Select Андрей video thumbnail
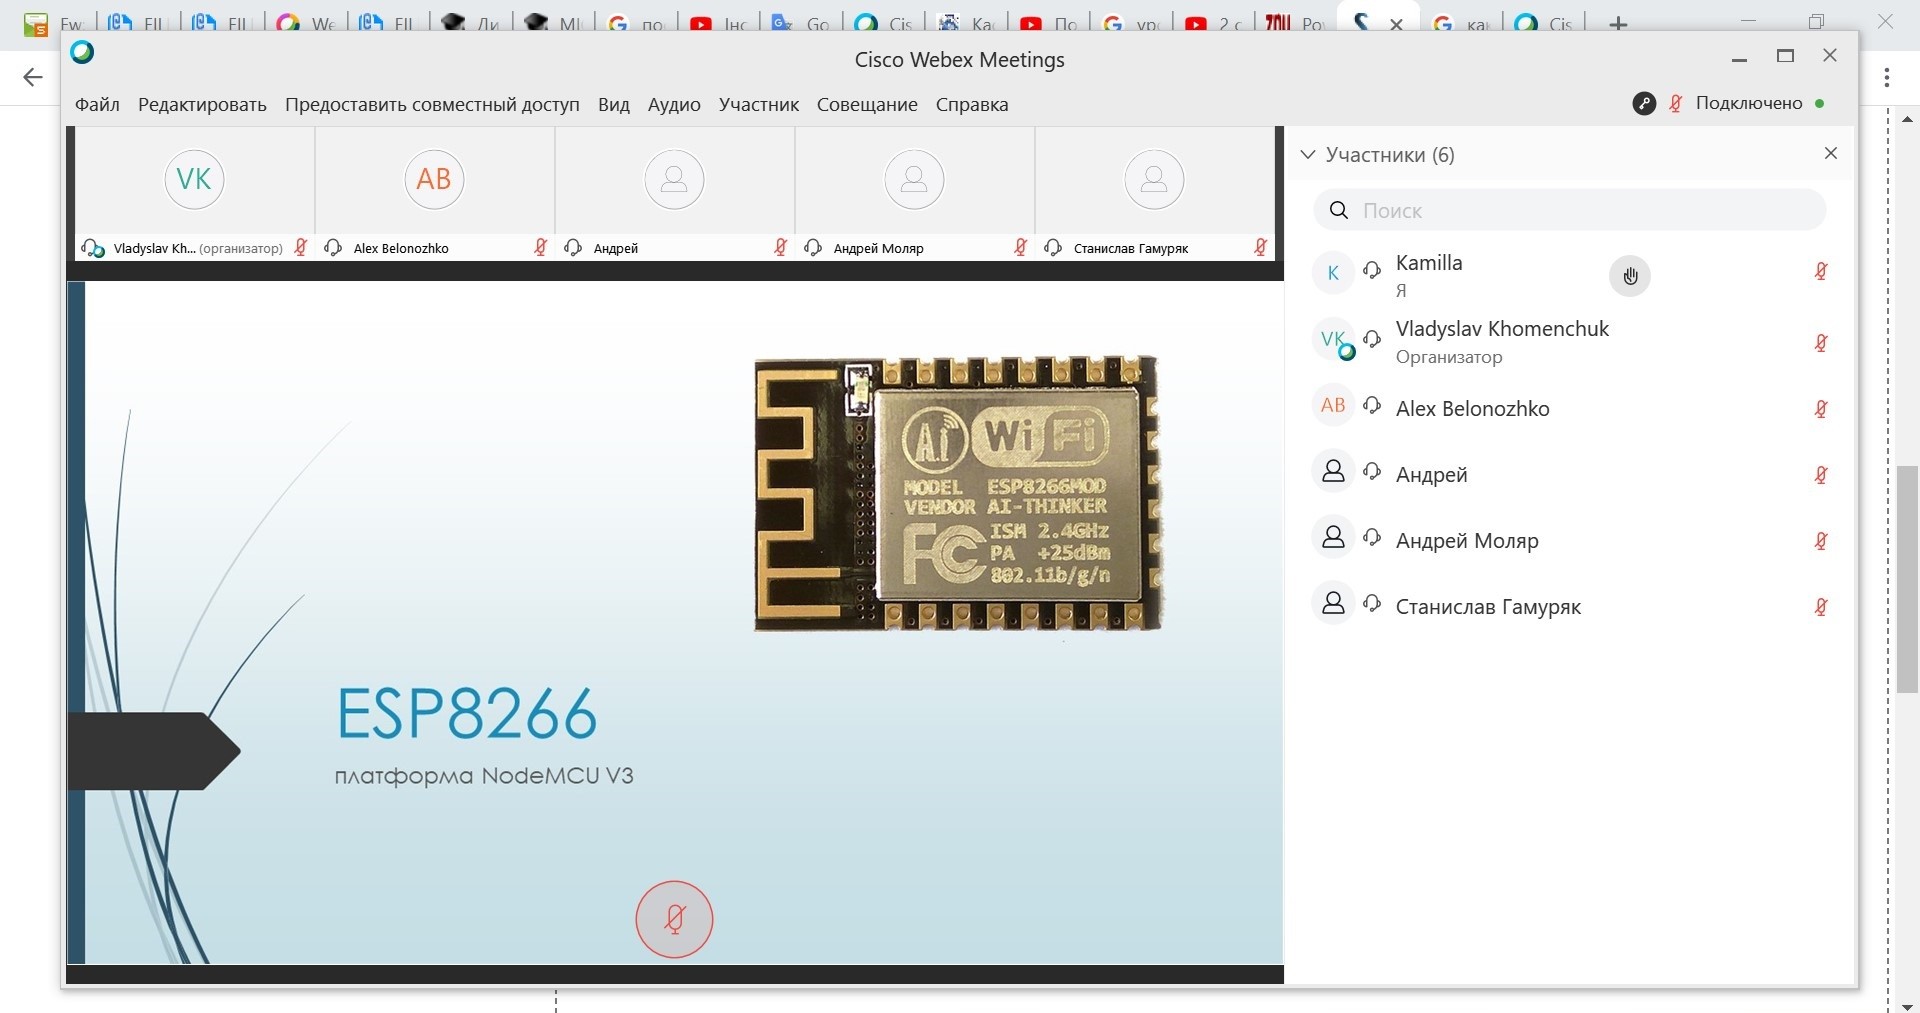Screen dimensions: 1920x1013 pyautogui.click(x=674, y=194)
